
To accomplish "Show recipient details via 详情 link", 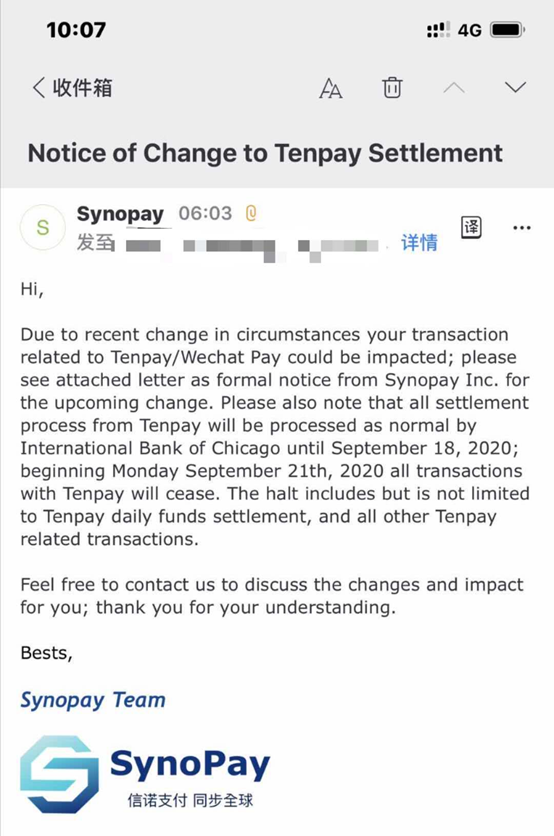I will [x=419, y=243].
